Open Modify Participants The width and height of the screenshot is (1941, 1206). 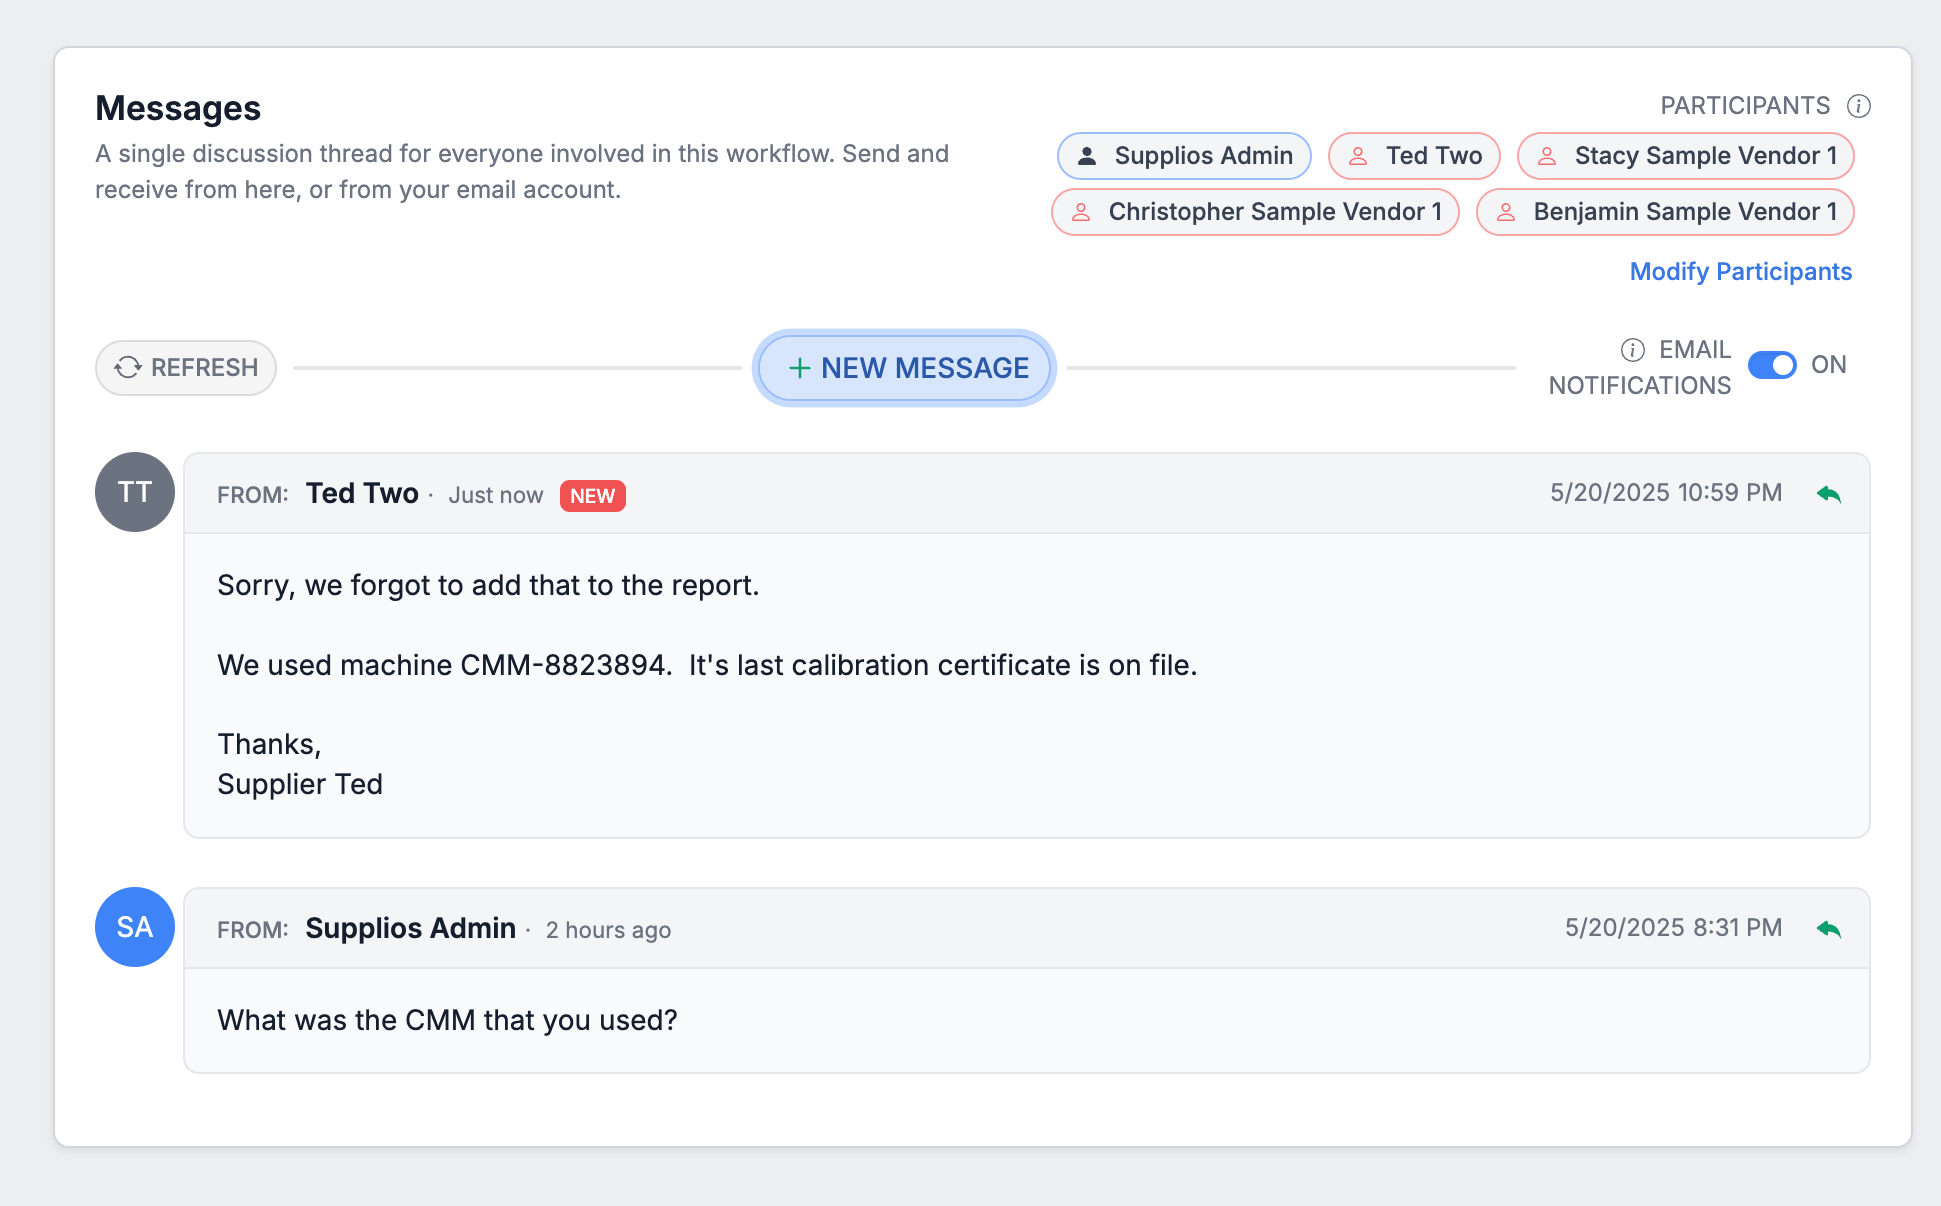pos(1740,271)
